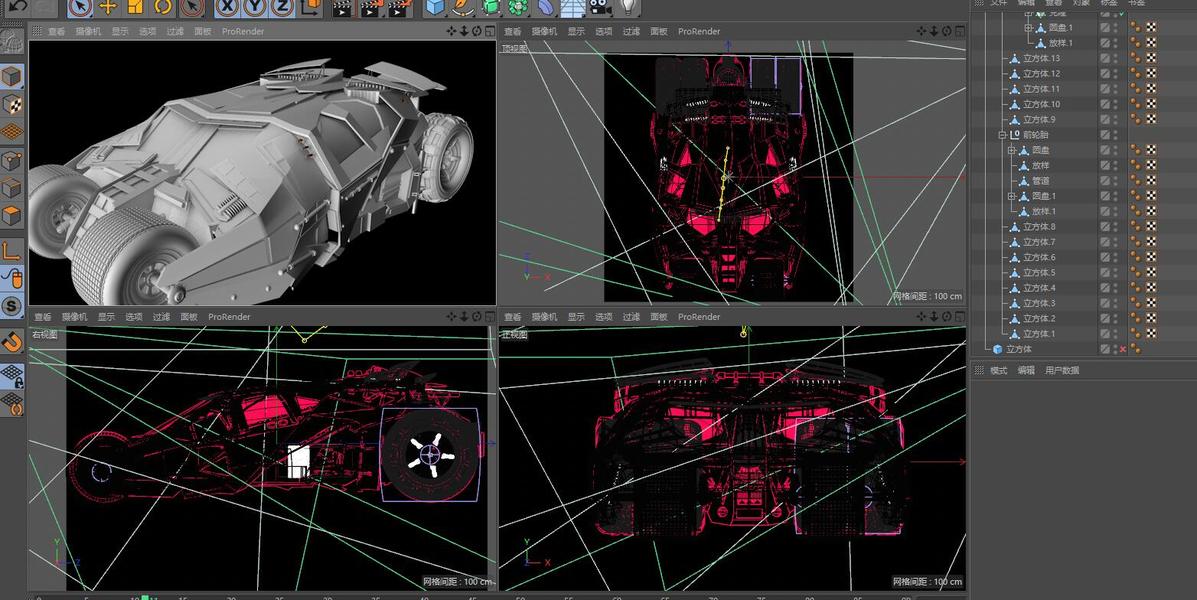Render the active view clapperboard
Screen dimensions: 1197x600
pos(343,8)
